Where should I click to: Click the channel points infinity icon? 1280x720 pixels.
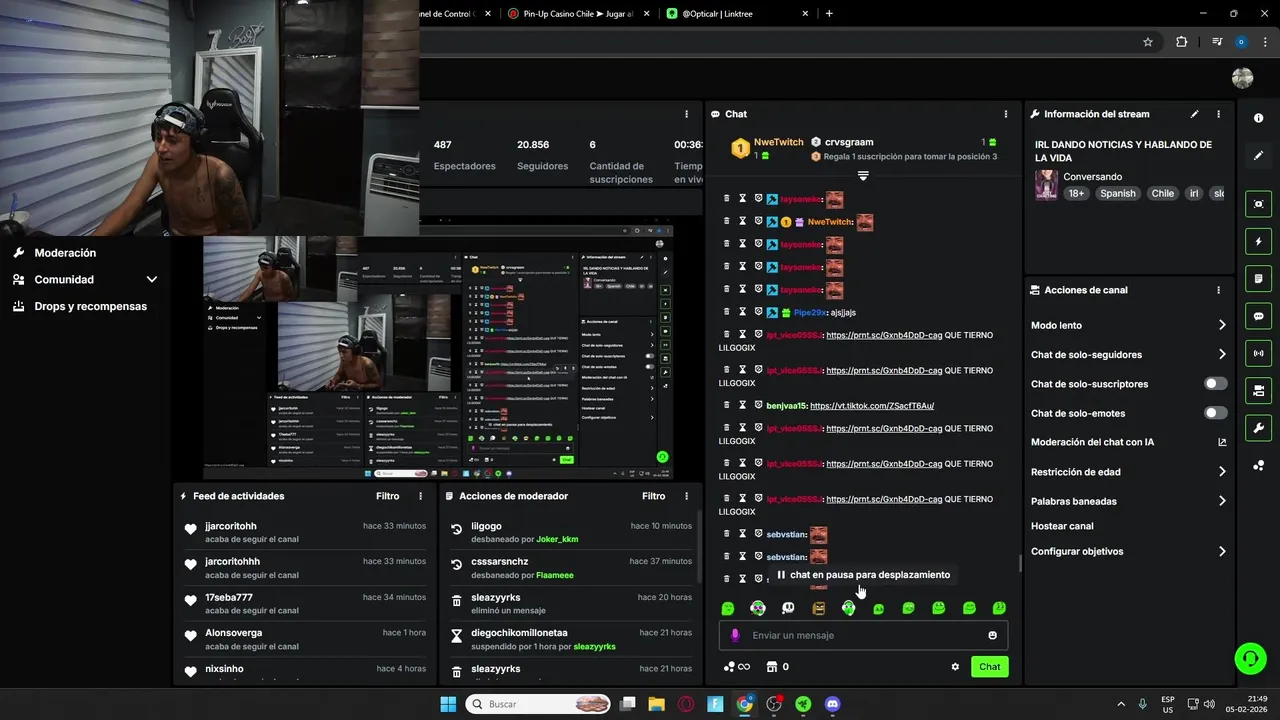coord(737,667)
